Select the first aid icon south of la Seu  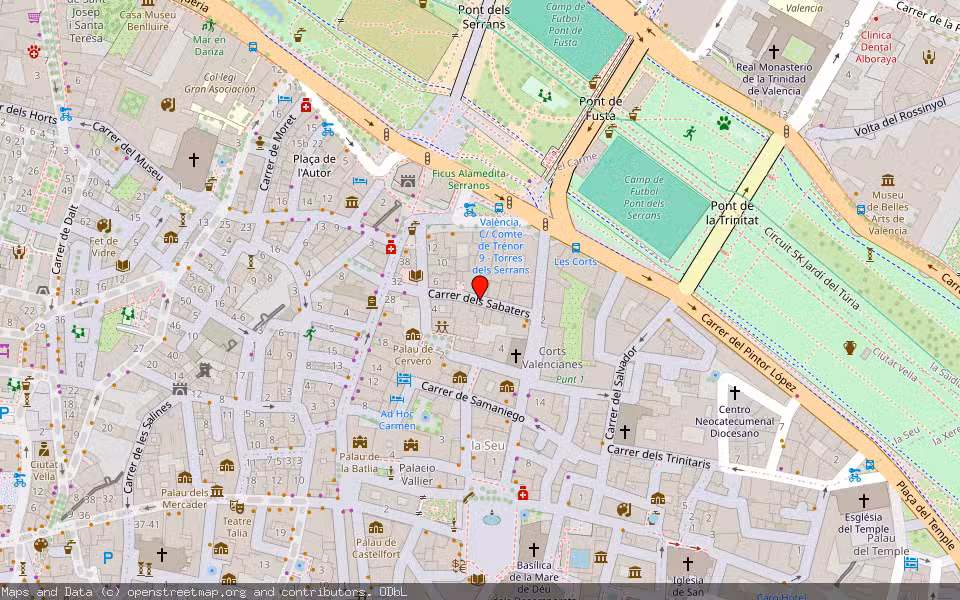[523, 494]
